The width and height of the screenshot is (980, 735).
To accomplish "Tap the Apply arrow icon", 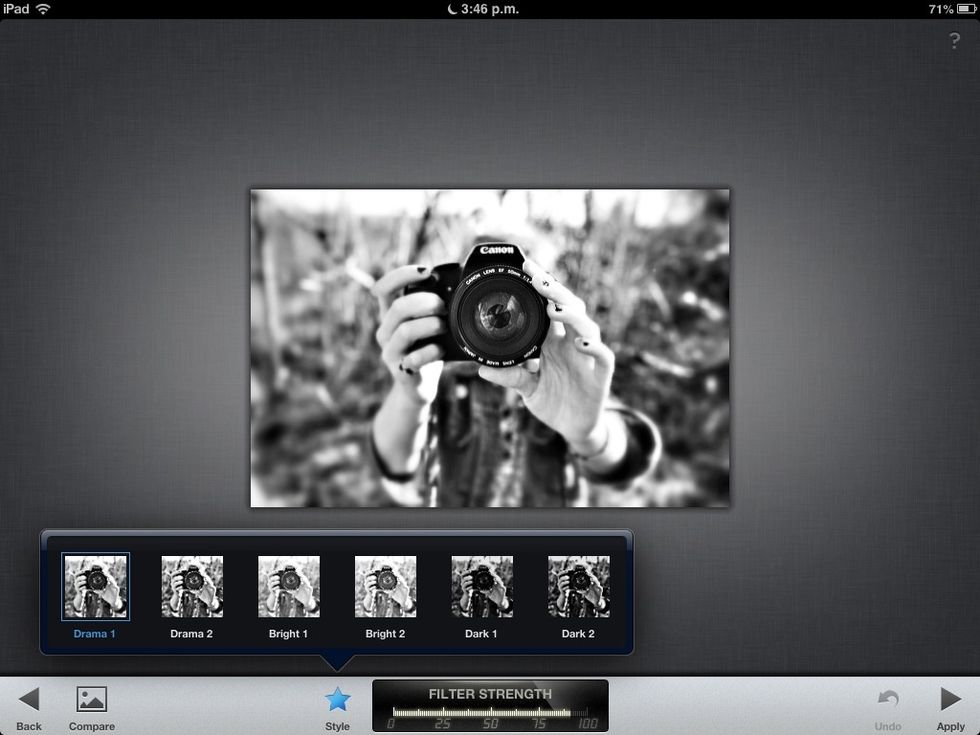I will [x=951, y=699].
